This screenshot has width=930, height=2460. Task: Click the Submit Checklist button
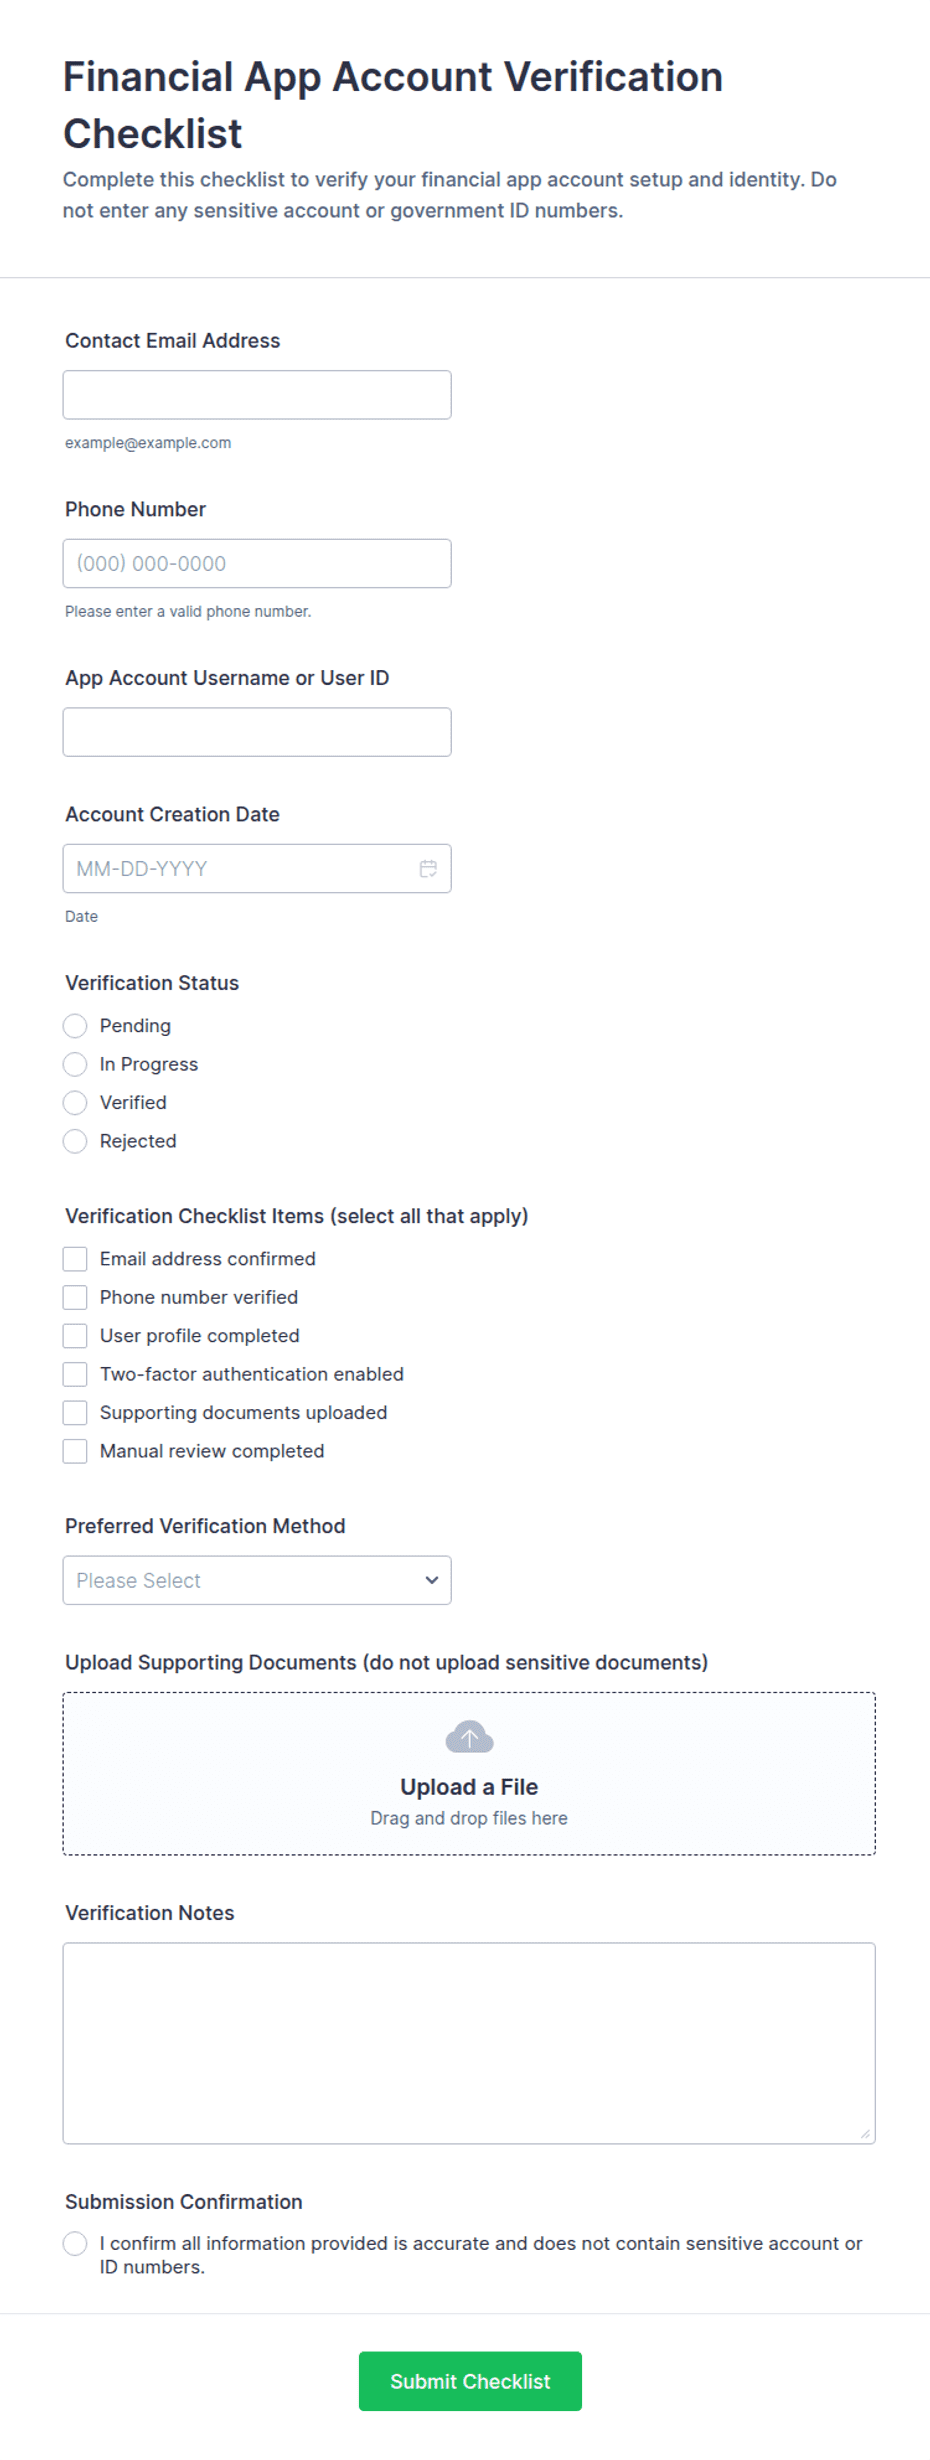pyautogui.click(x=470, y=2381)
